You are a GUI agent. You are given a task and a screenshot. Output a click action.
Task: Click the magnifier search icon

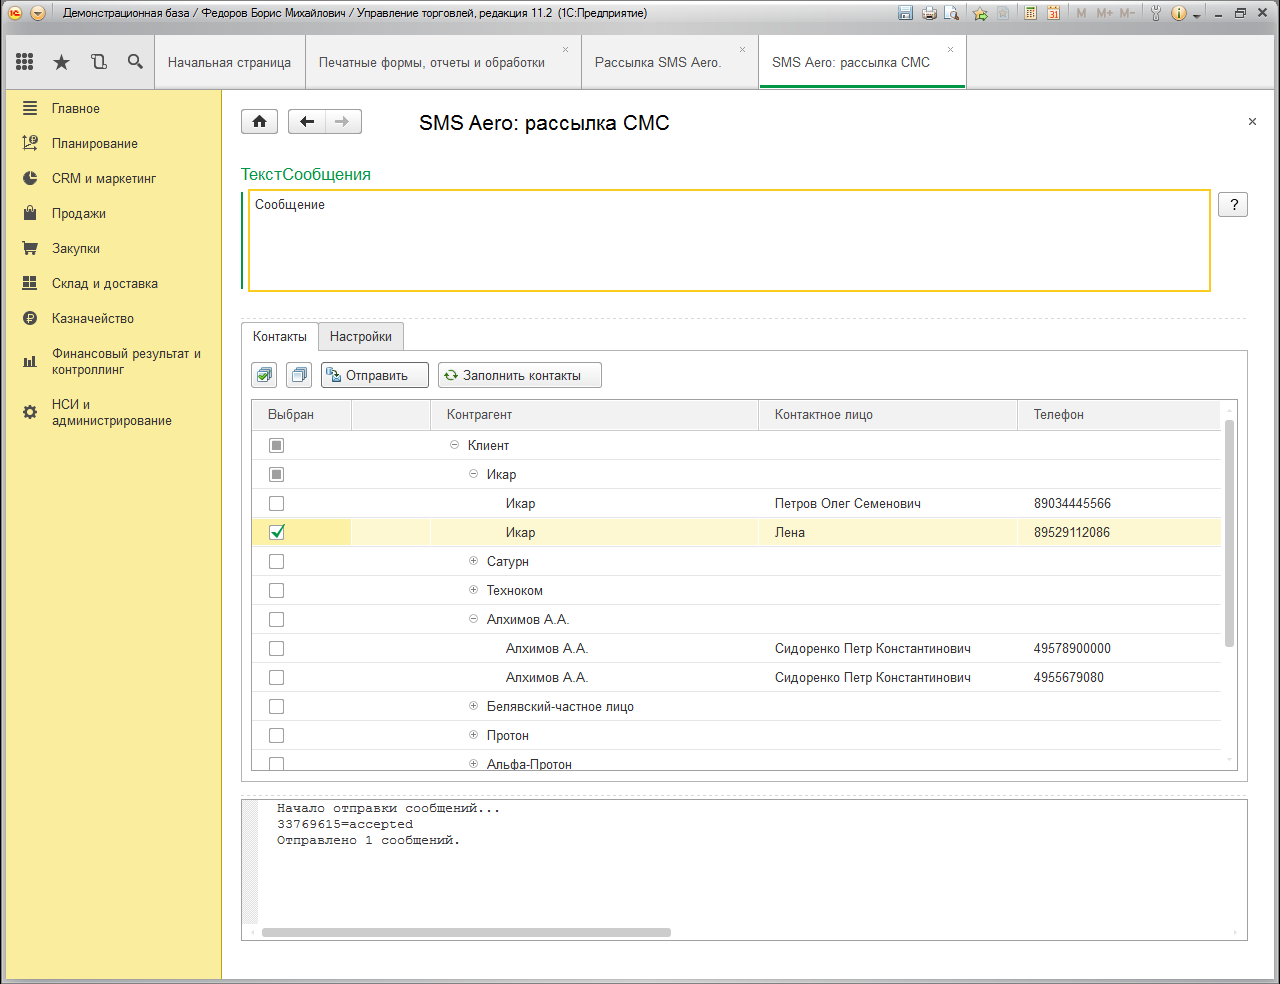coord(135,62)
